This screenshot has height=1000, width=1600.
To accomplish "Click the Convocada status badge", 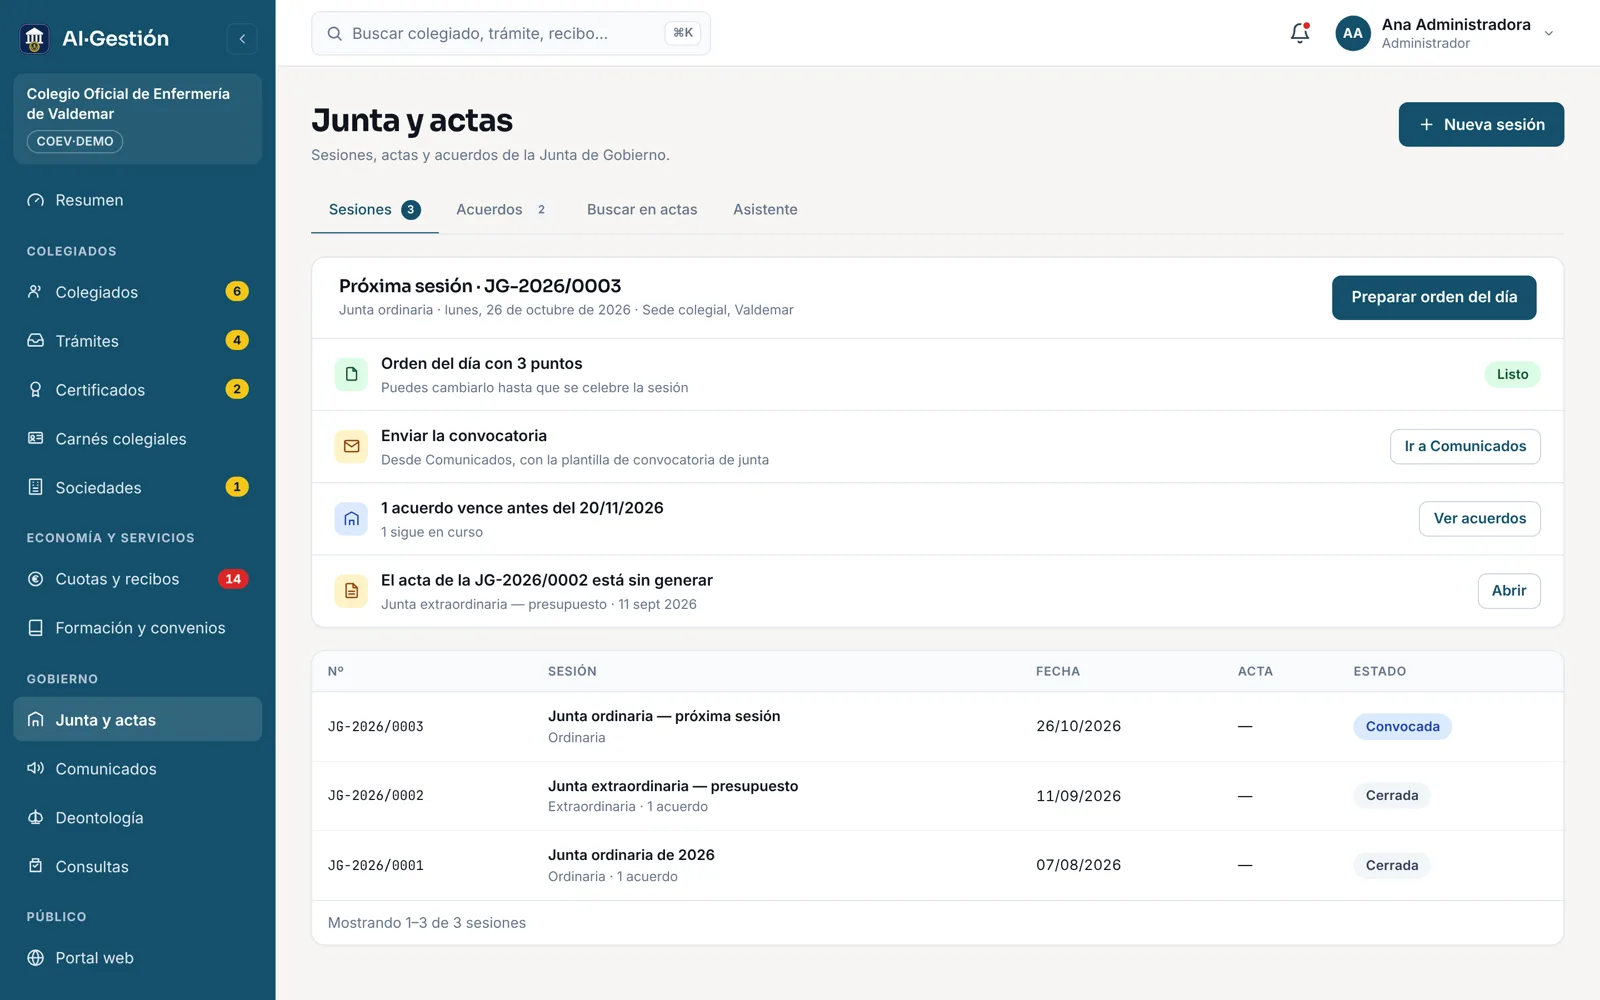I will click(1402, 727).
